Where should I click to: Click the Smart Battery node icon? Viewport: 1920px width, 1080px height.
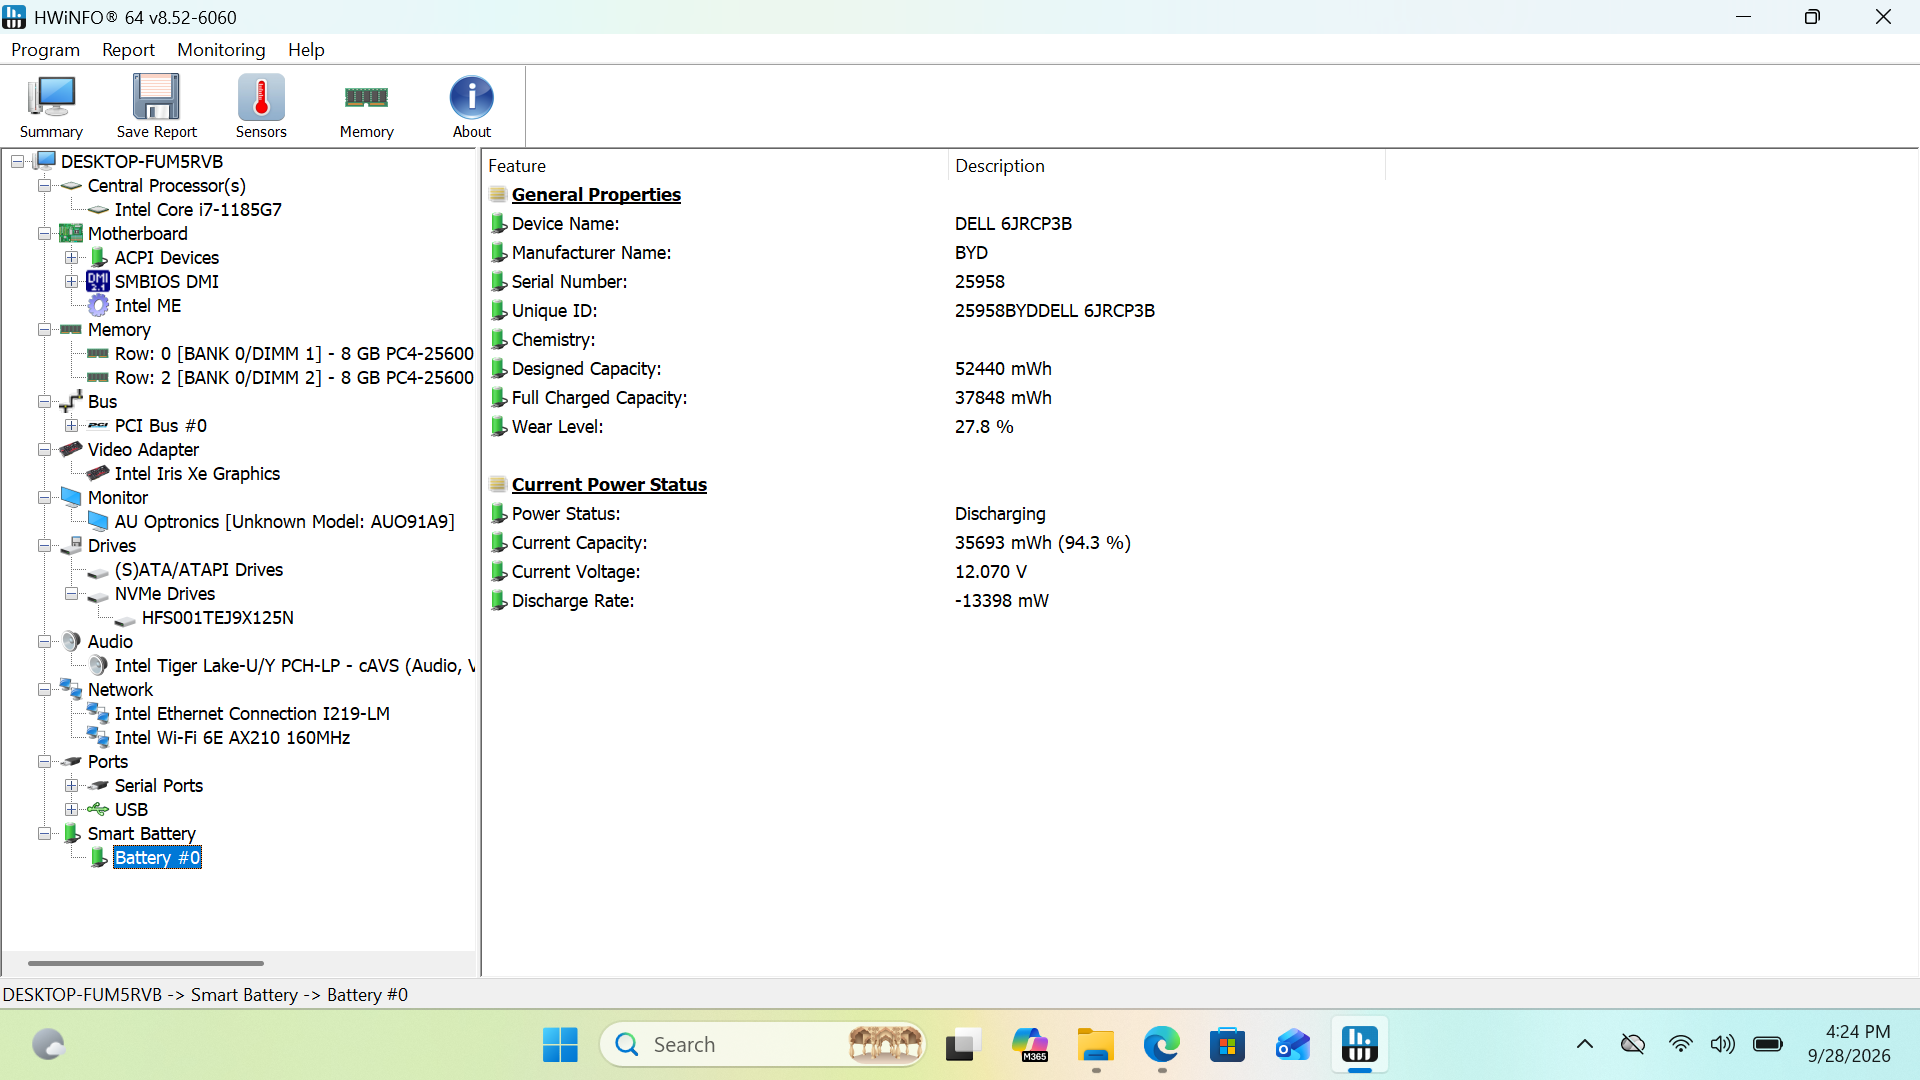click(x=72, y=834)
